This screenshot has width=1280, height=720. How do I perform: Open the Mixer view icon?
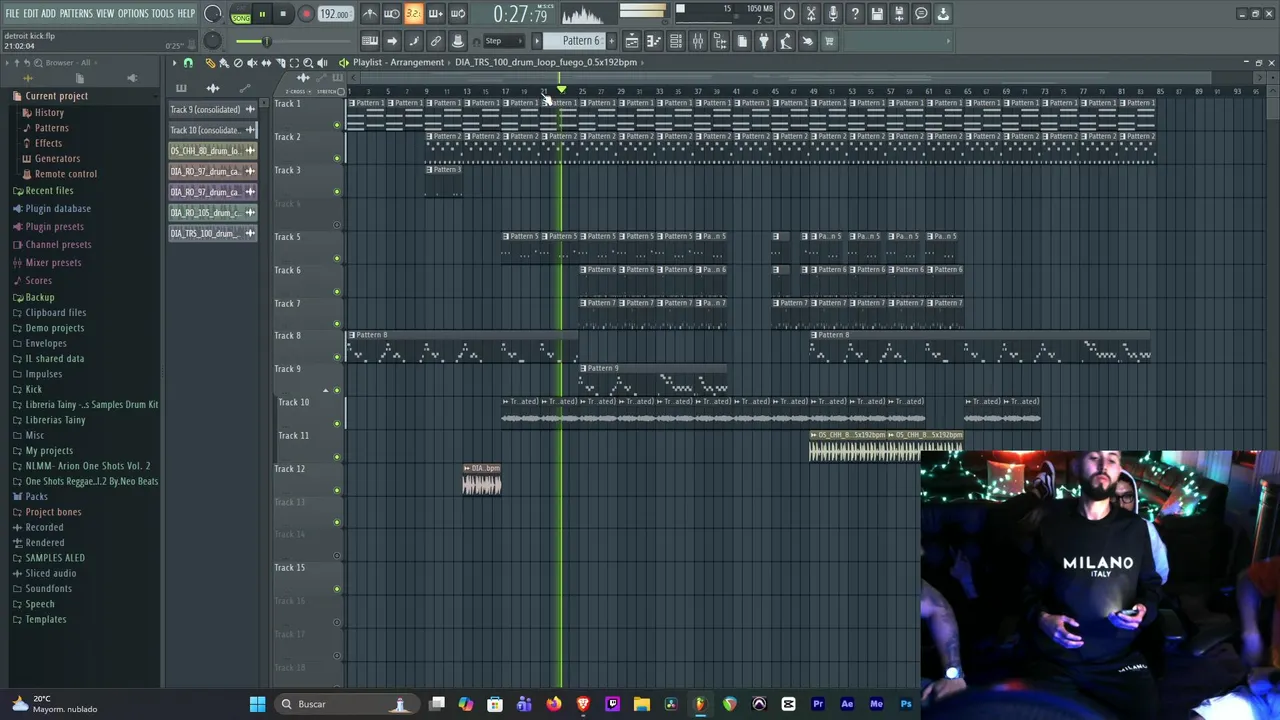click(x=697, y=41)
